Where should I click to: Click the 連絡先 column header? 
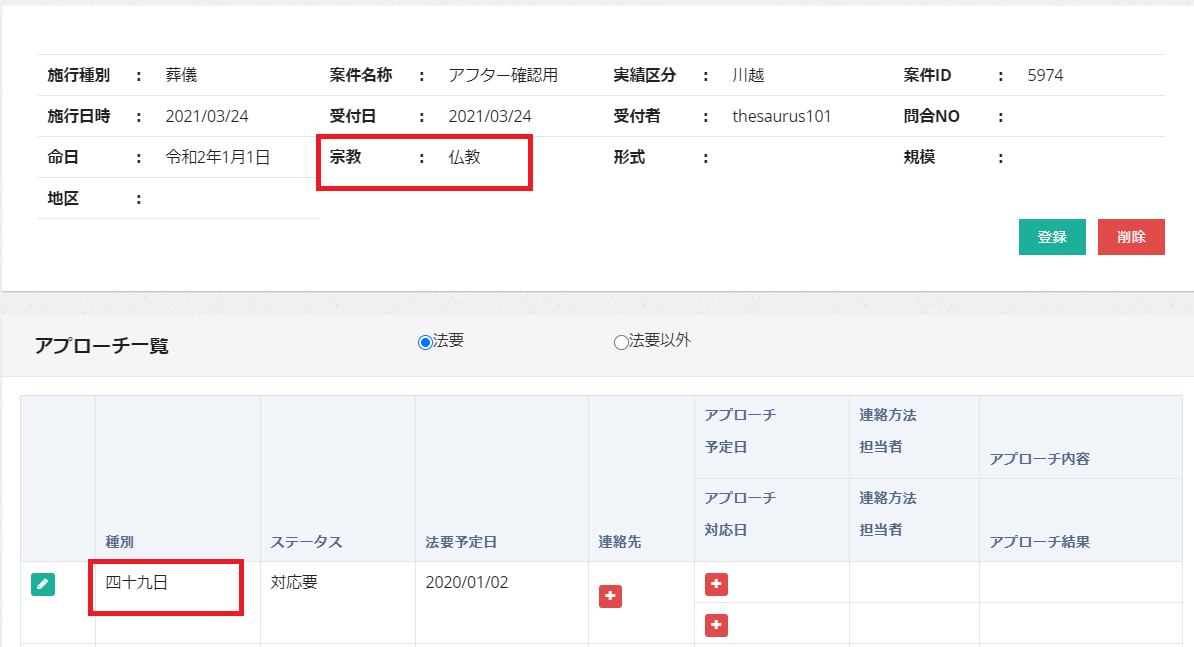click(619, 542)
